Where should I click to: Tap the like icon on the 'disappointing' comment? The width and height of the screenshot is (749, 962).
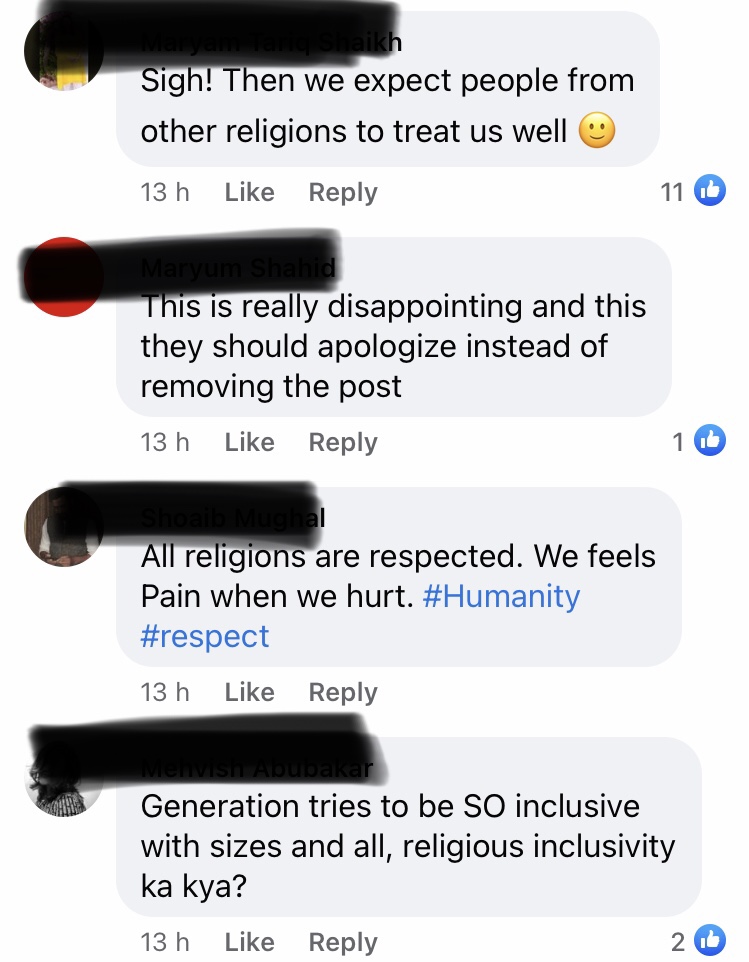point(710,441)
